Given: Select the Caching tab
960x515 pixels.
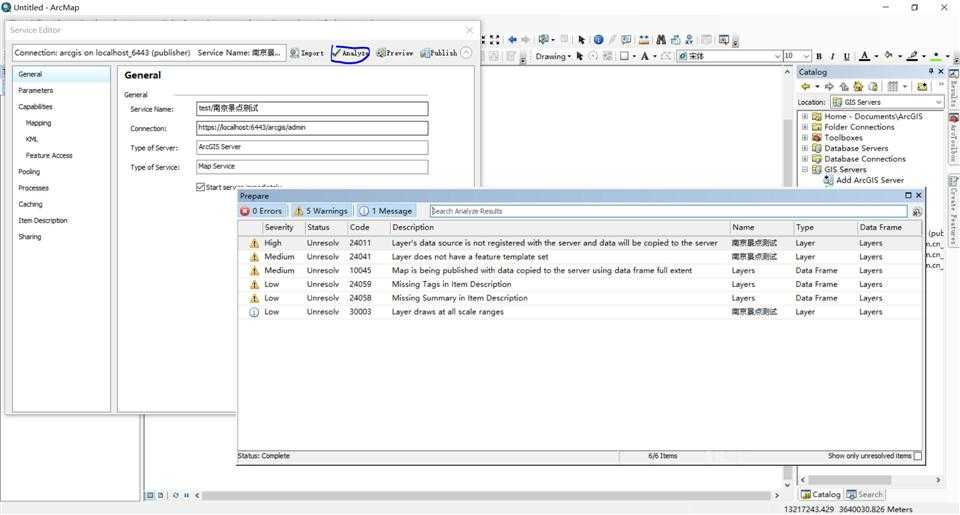Looking at the screenshot, I should click(31, 204).
